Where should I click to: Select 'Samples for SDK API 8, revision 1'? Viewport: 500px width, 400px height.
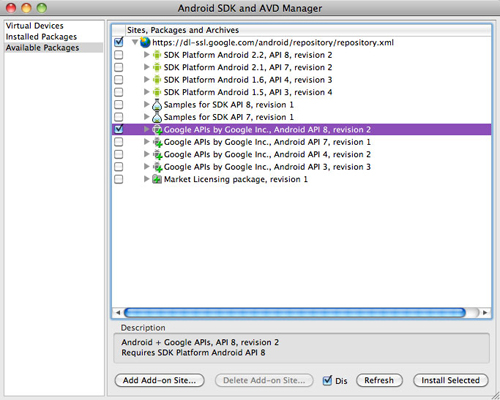pyautogui.click(x=229, y=105)
